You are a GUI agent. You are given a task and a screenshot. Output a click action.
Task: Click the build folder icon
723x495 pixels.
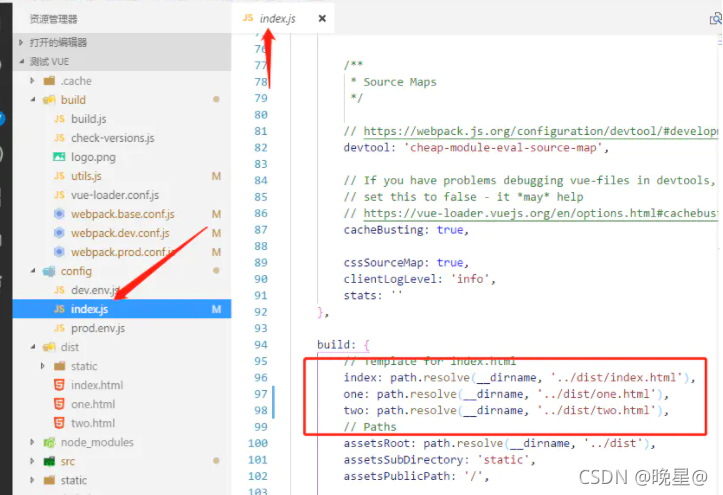click(49, 100)
